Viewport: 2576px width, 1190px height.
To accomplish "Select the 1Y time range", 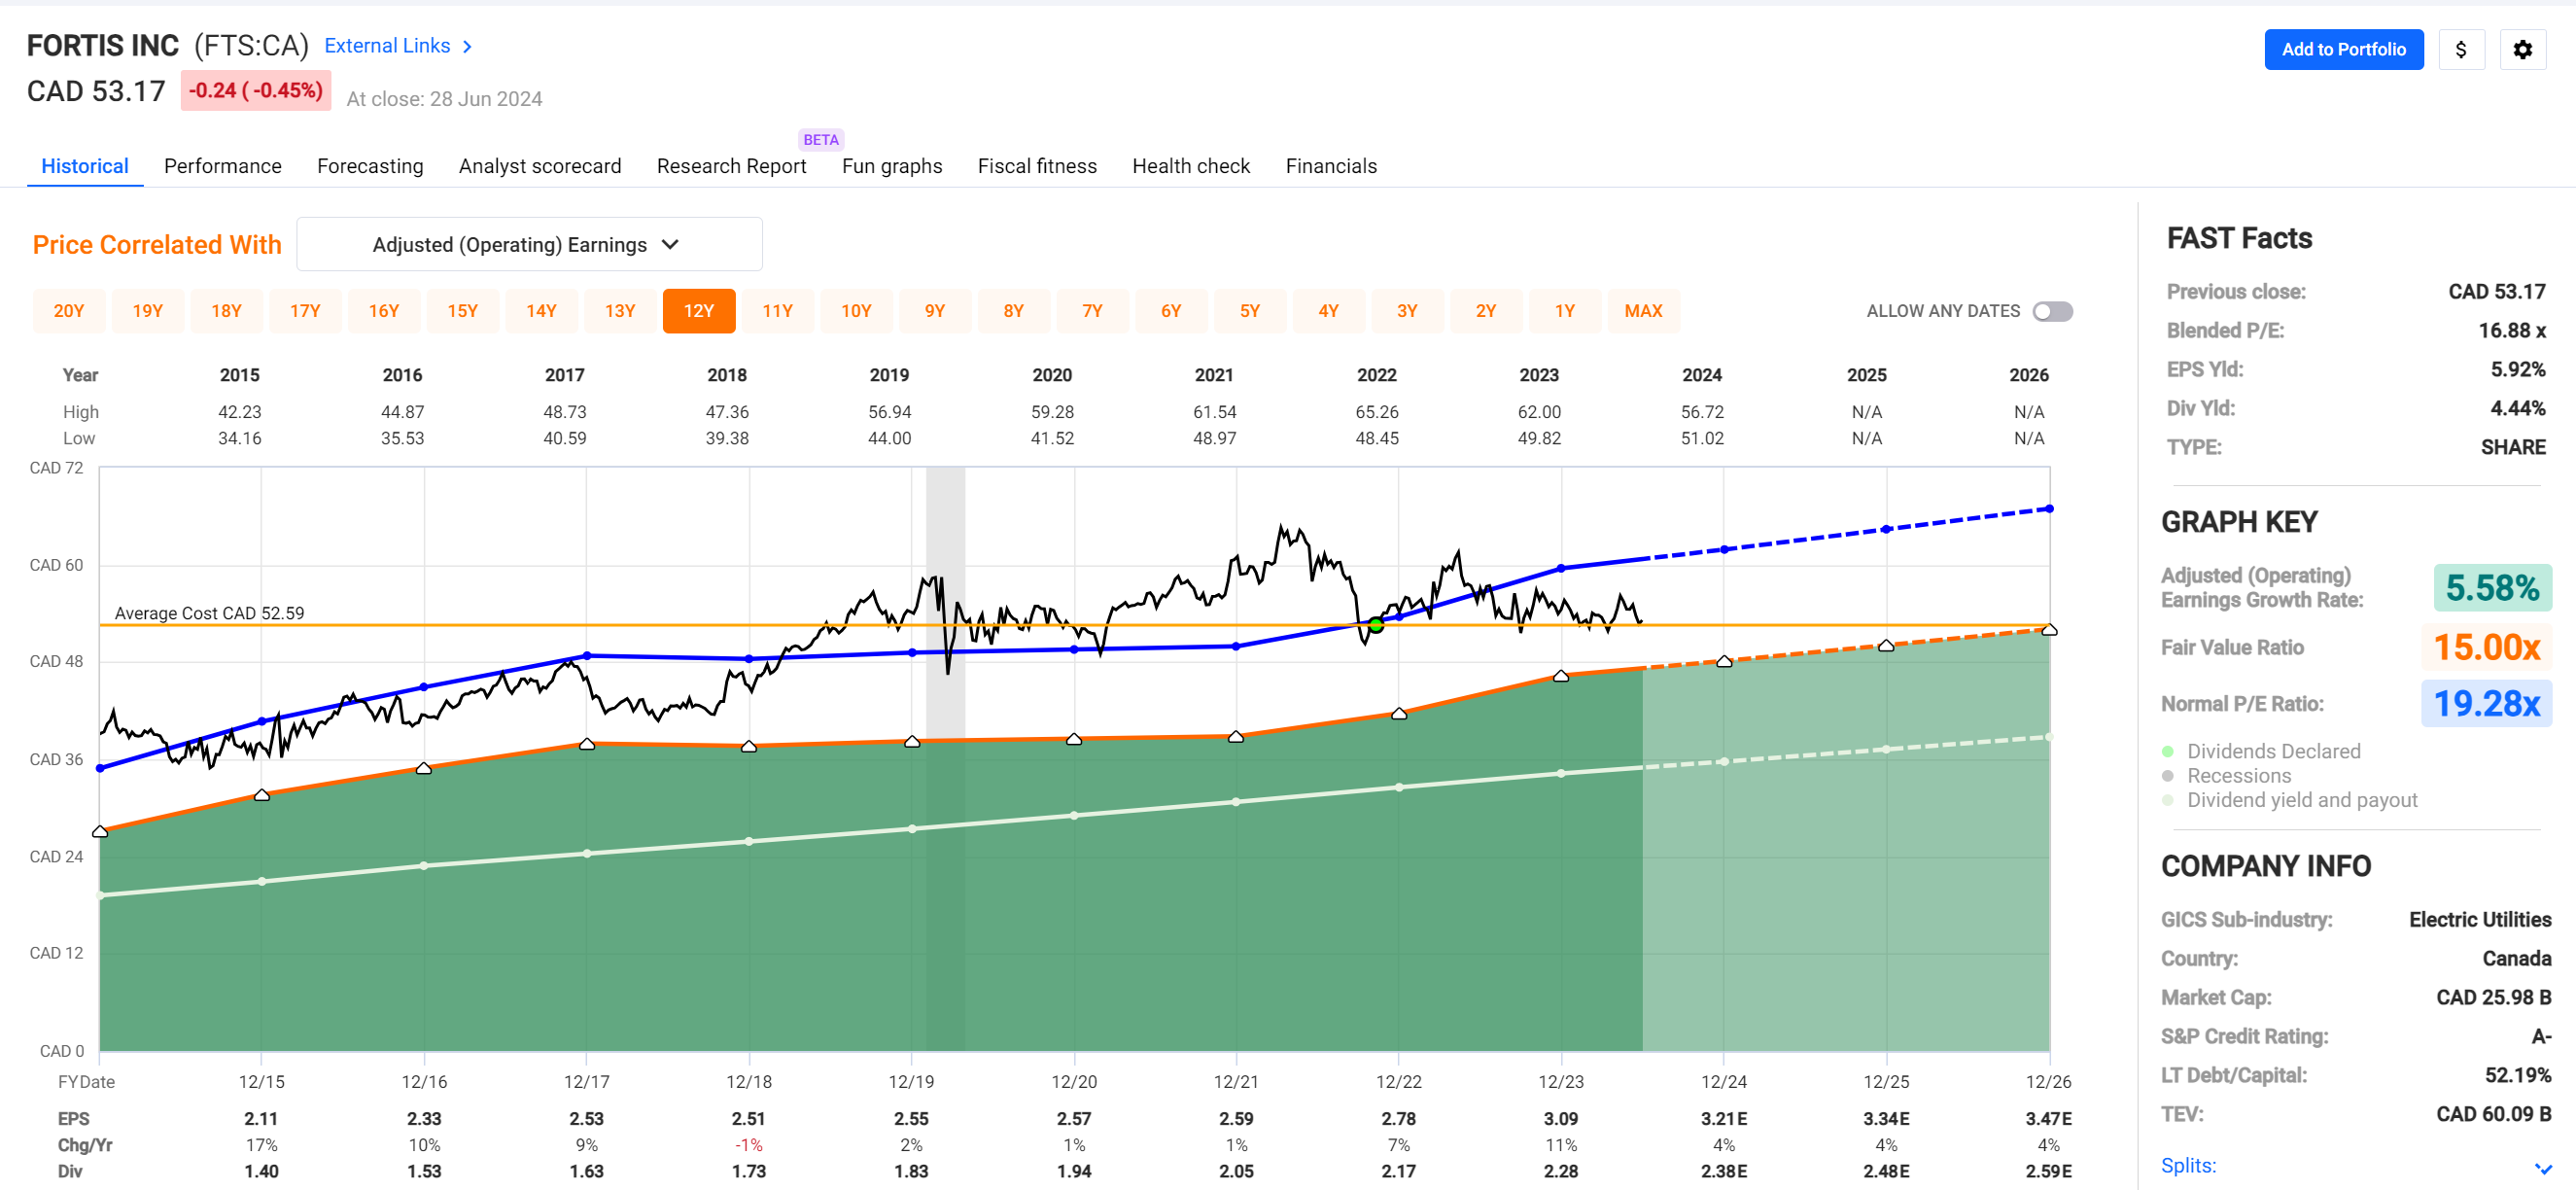I will pos(1565,311).
